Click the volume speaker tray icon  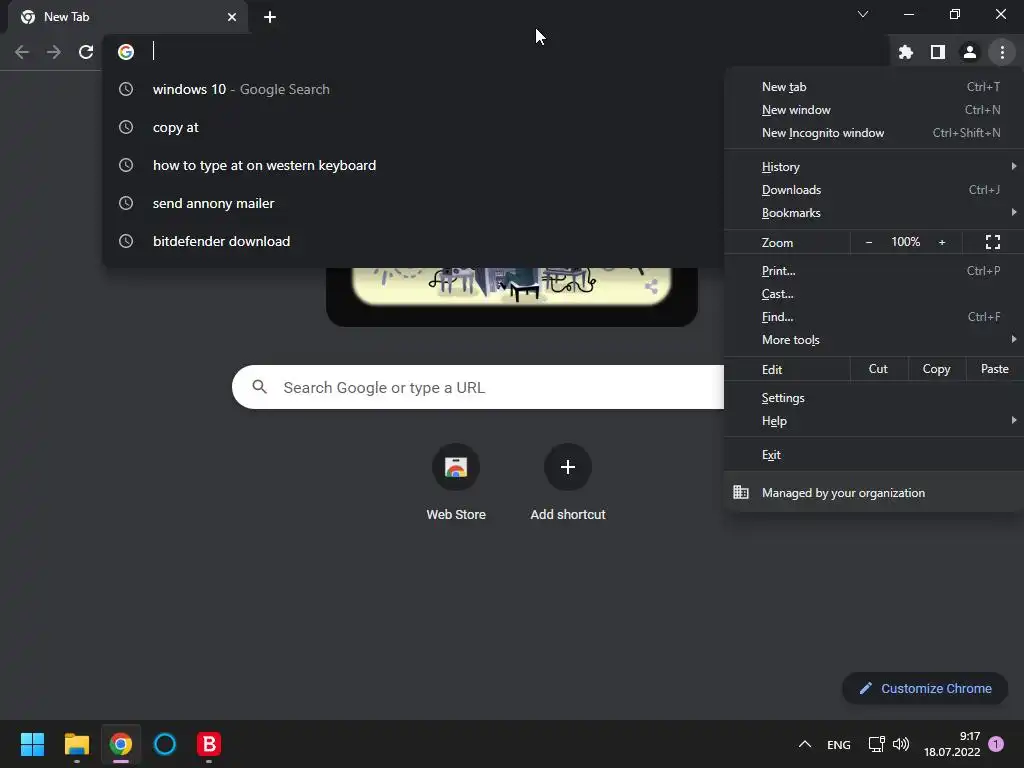901,744
